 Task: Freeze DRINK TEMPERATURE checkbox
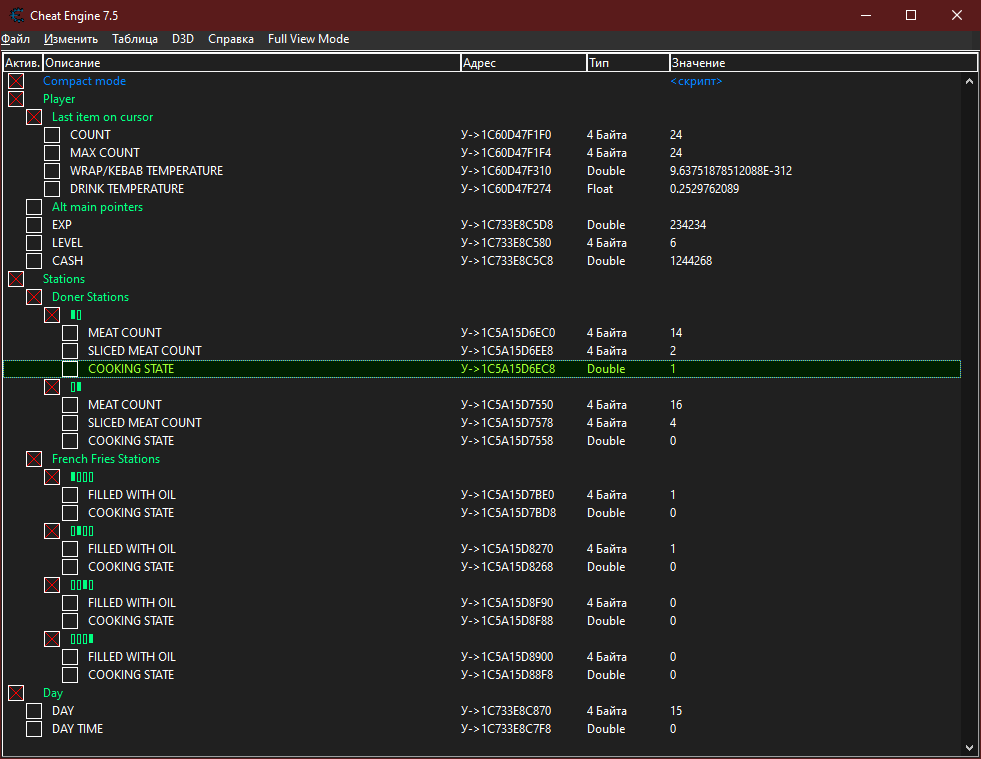53,189
